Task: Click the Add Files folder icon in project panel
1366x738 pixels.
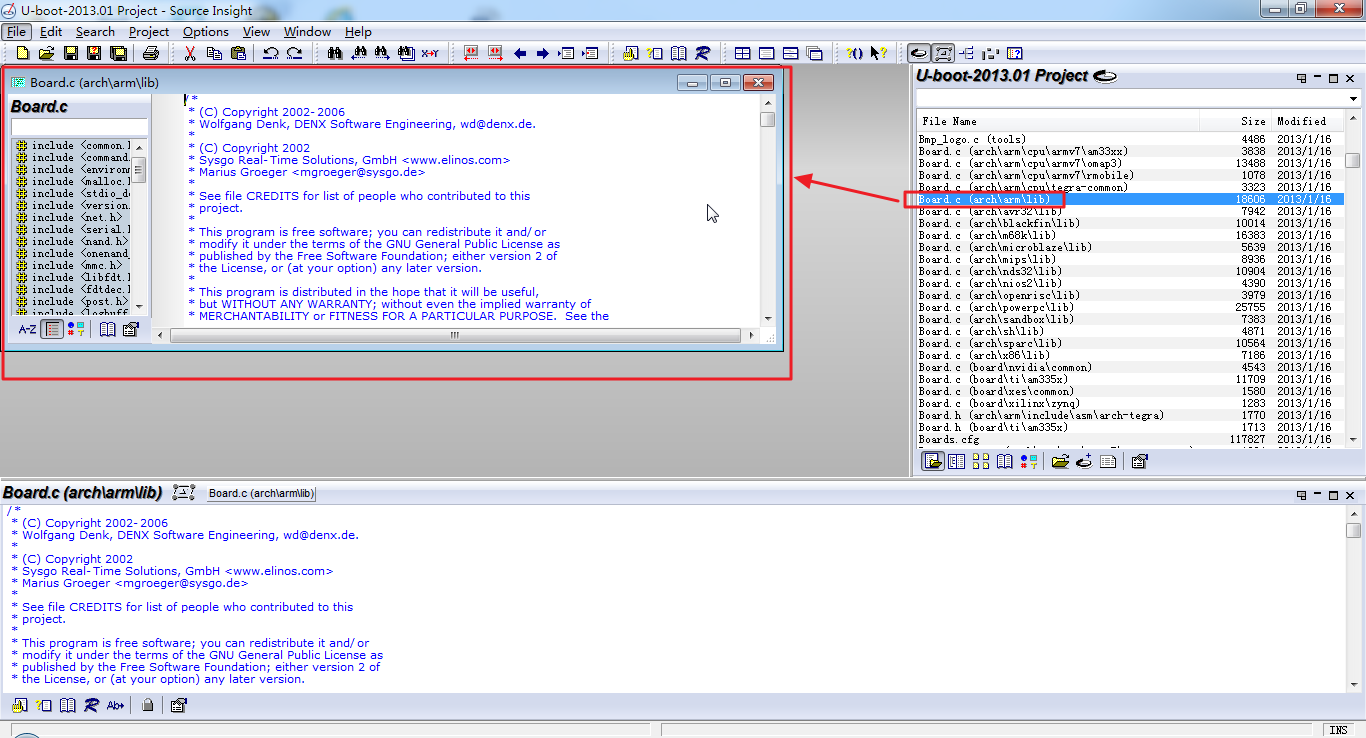Action: pos(1060,461)
